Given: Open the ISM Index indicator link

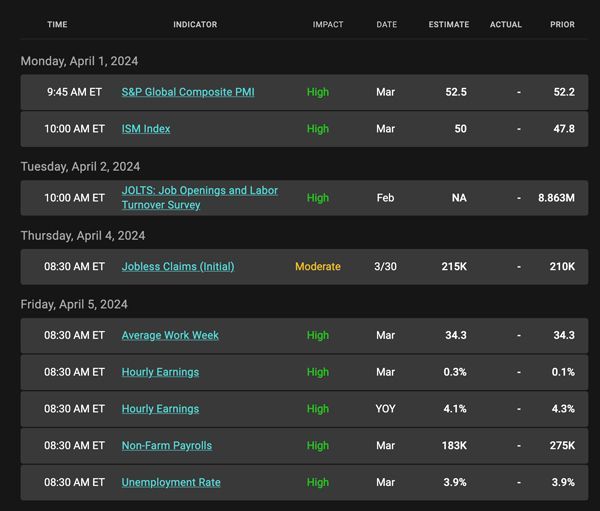Looking at the screenshot, I should pos(146,129).
